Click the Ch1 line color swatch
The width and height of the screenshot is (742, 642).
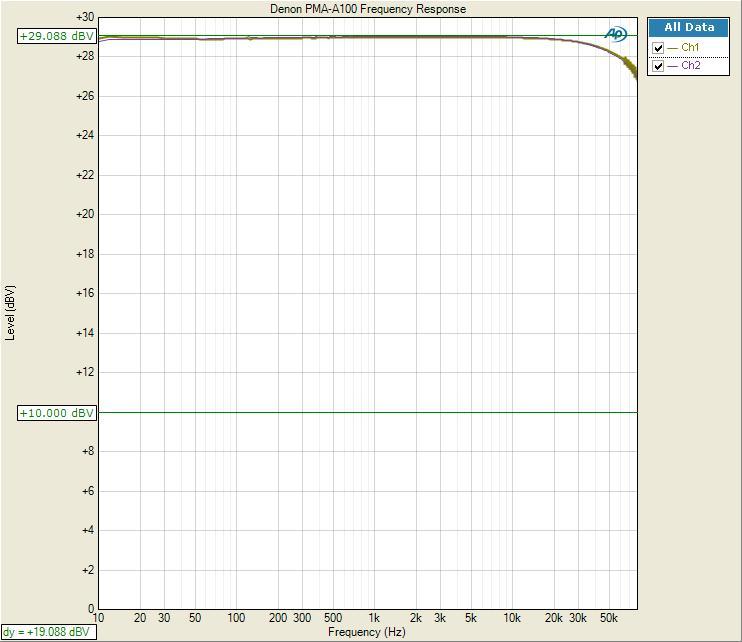point(673,48)
